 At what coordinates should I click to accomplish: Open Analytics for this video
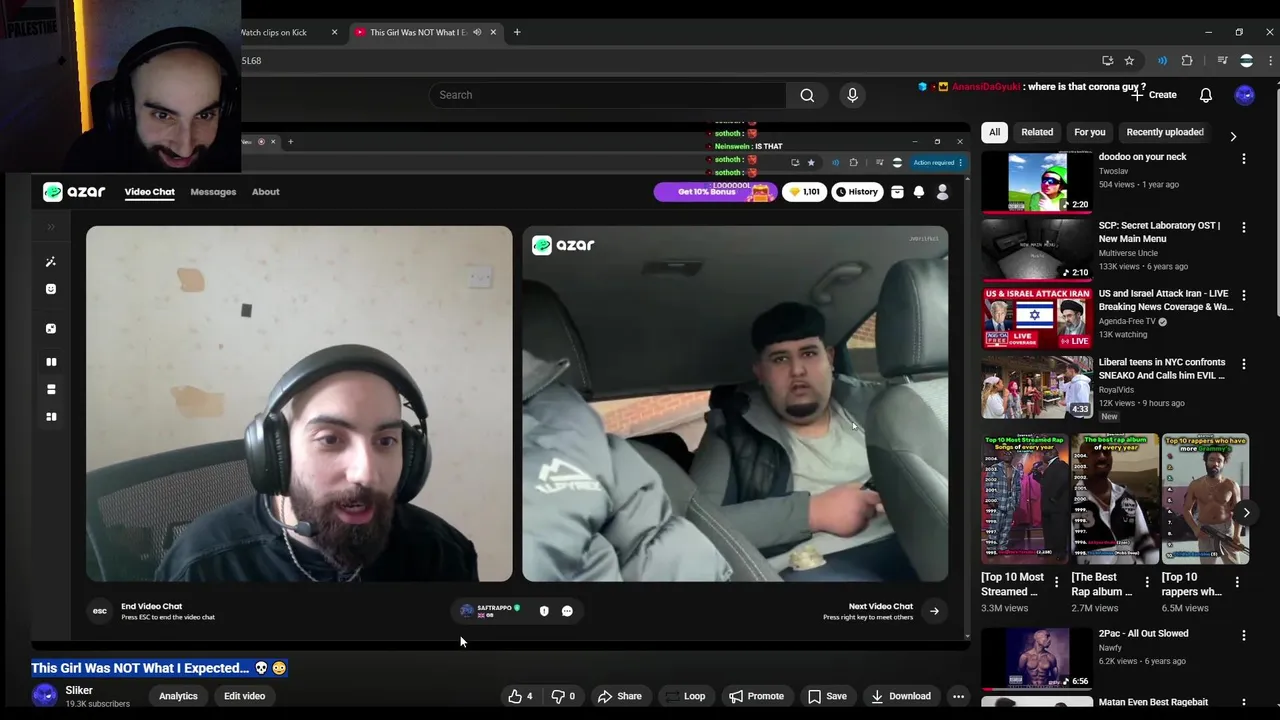178,696
